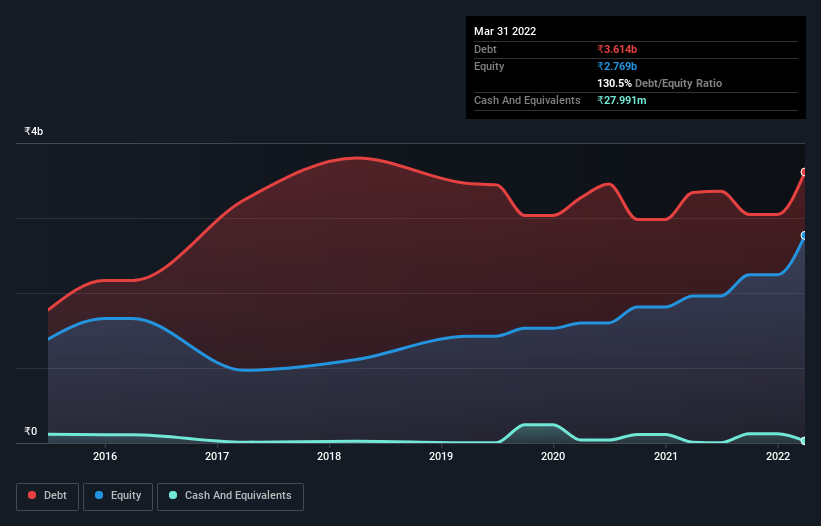Click the ₹0 y-axis label
821x526 pixels.
tap(30, 431)
